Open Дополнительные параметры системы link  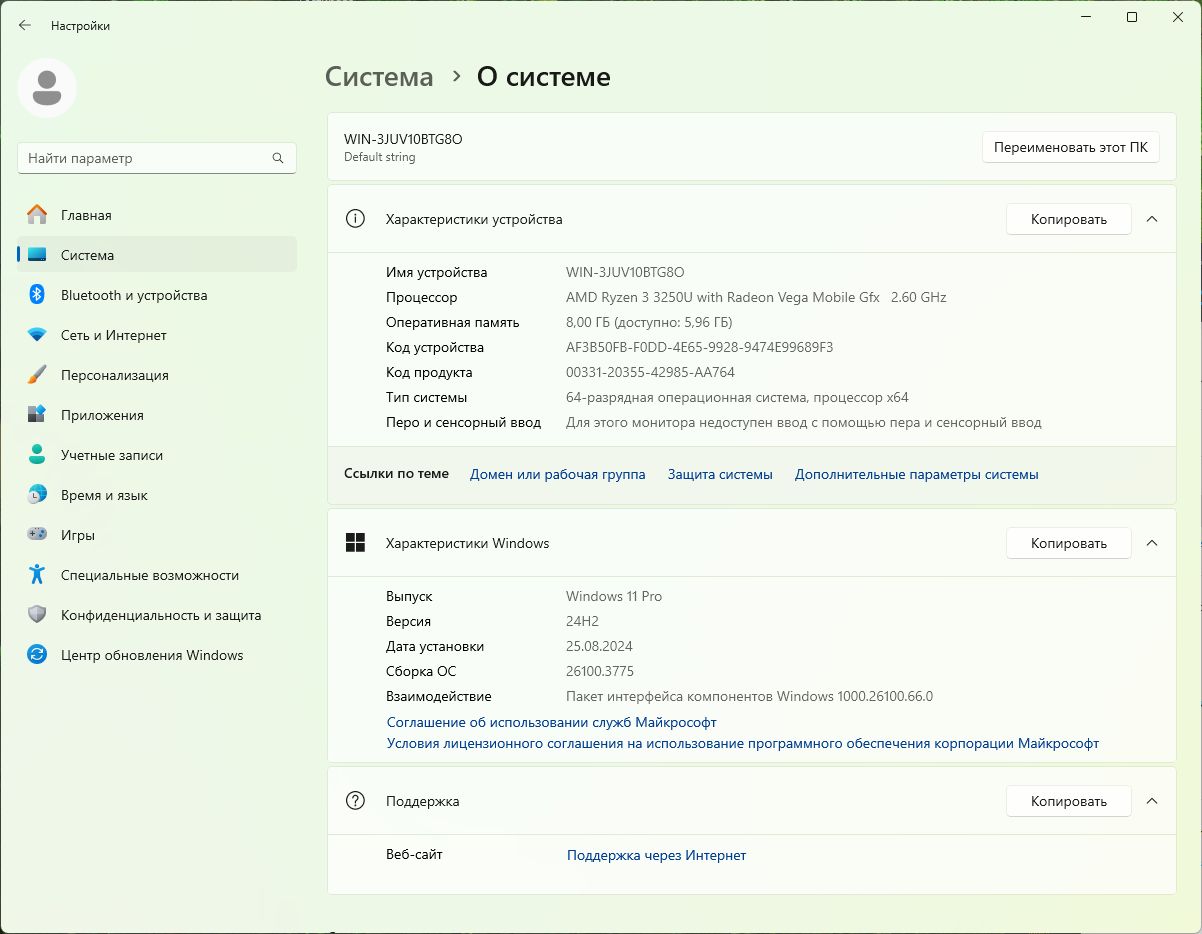[917, 474]
